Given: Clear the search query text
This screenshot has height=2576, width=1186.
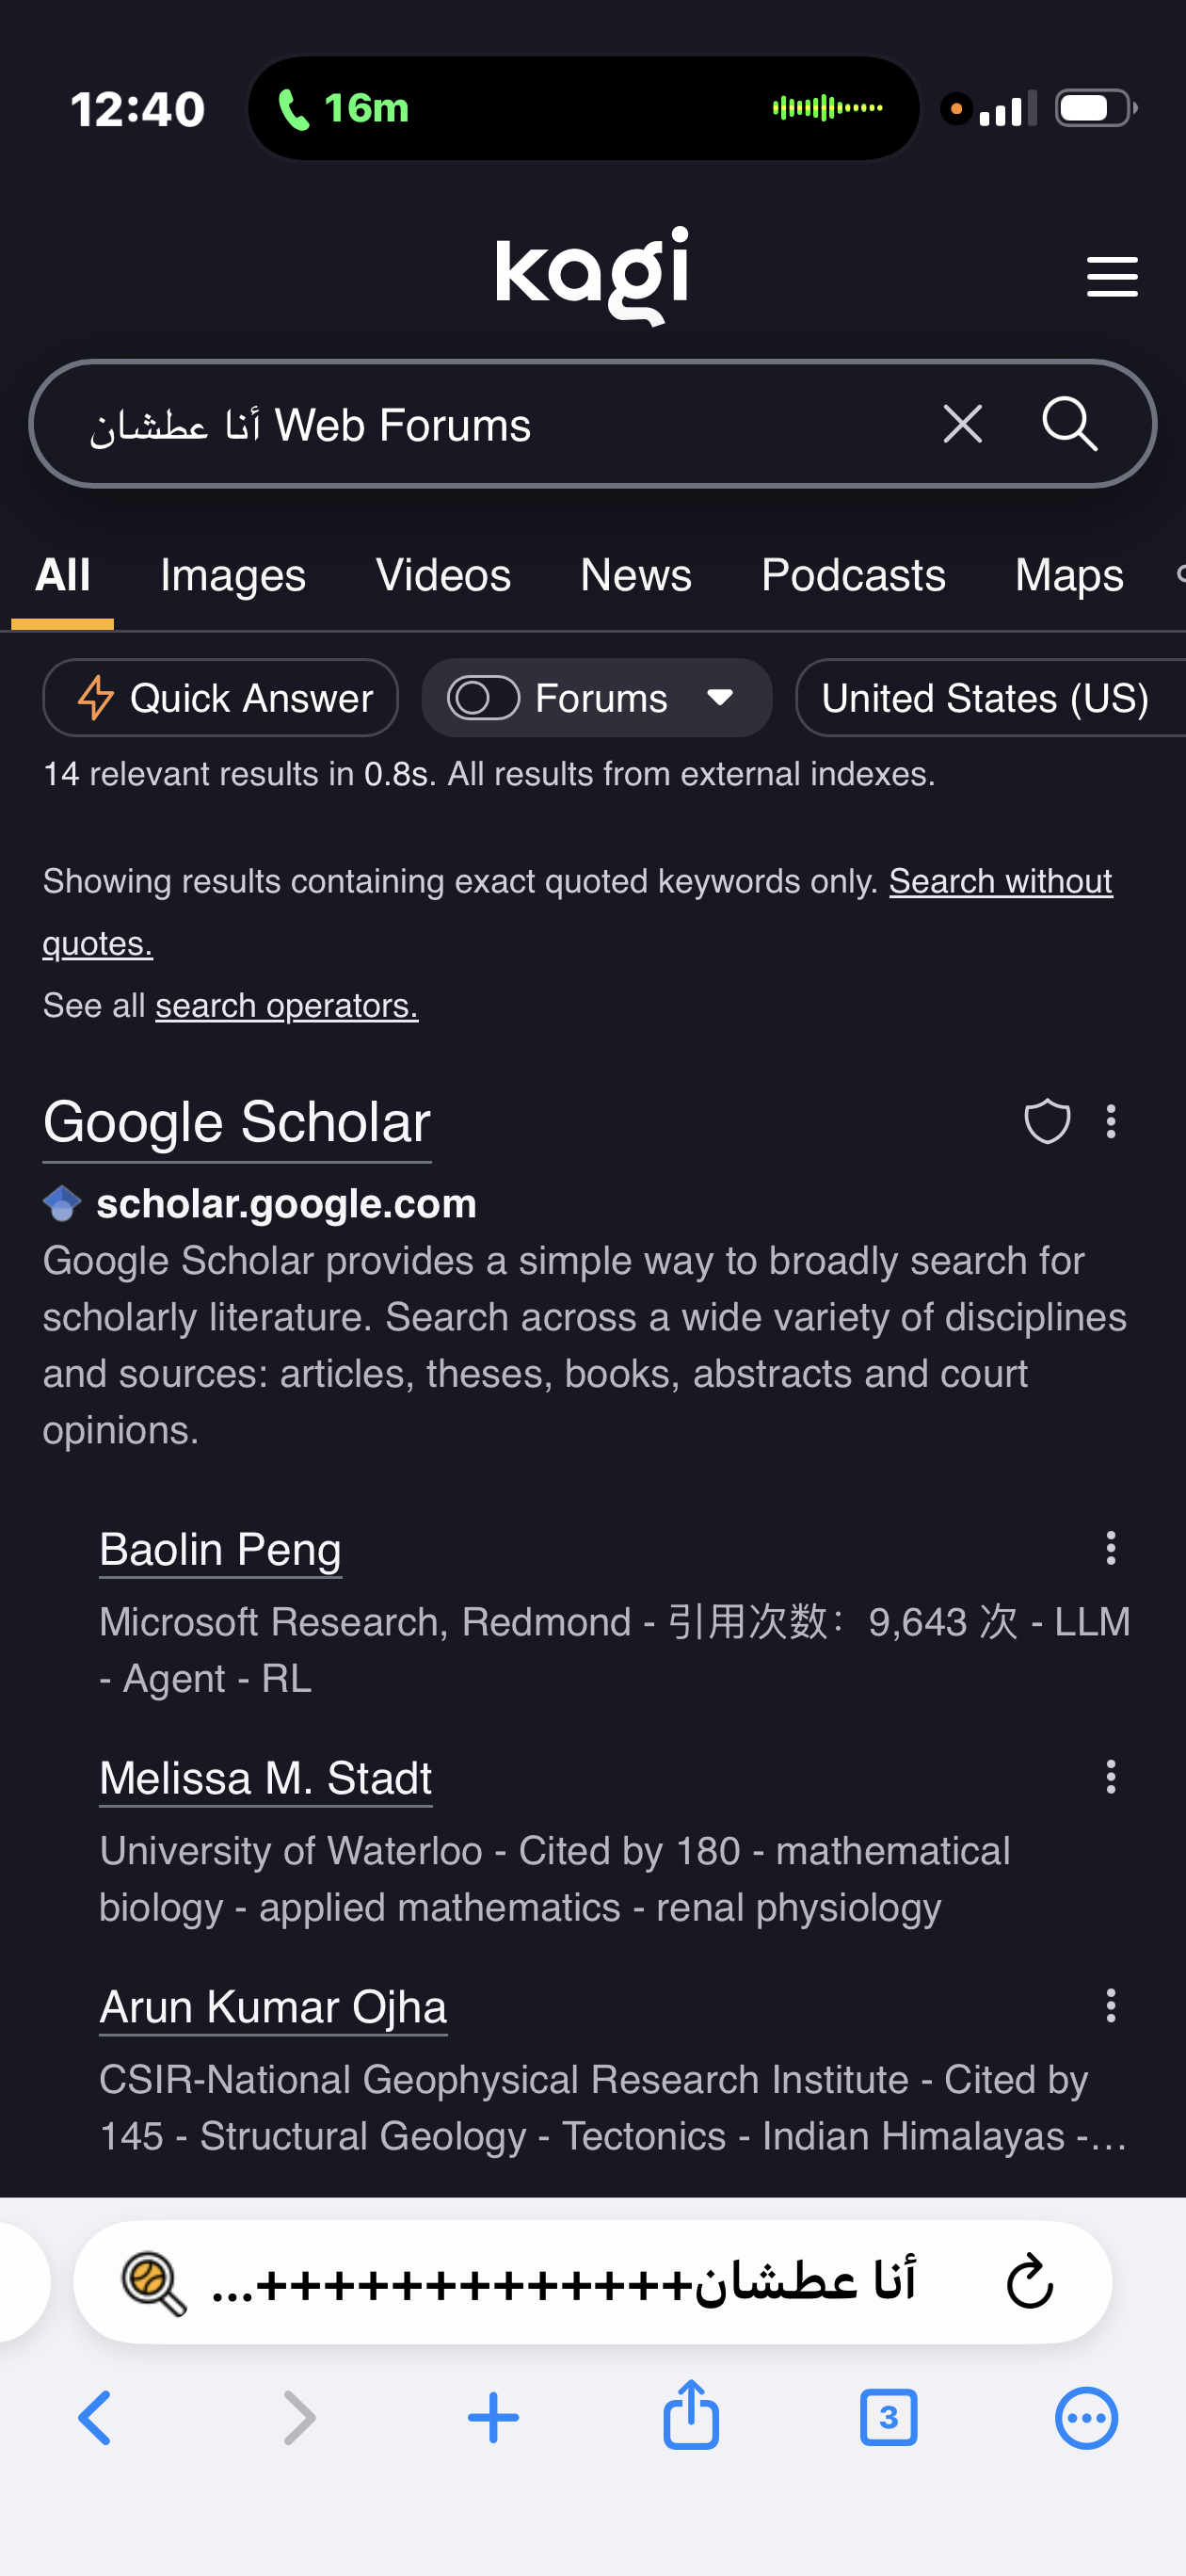Looking at the screenshot, I should click(x=962, y=424).
